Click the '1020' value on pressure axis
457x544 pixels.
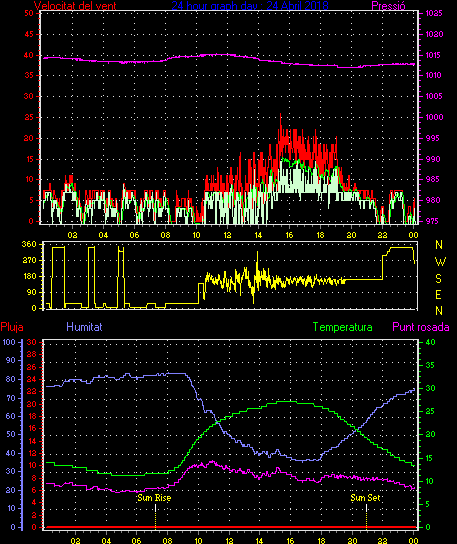(x=434, y=34)
